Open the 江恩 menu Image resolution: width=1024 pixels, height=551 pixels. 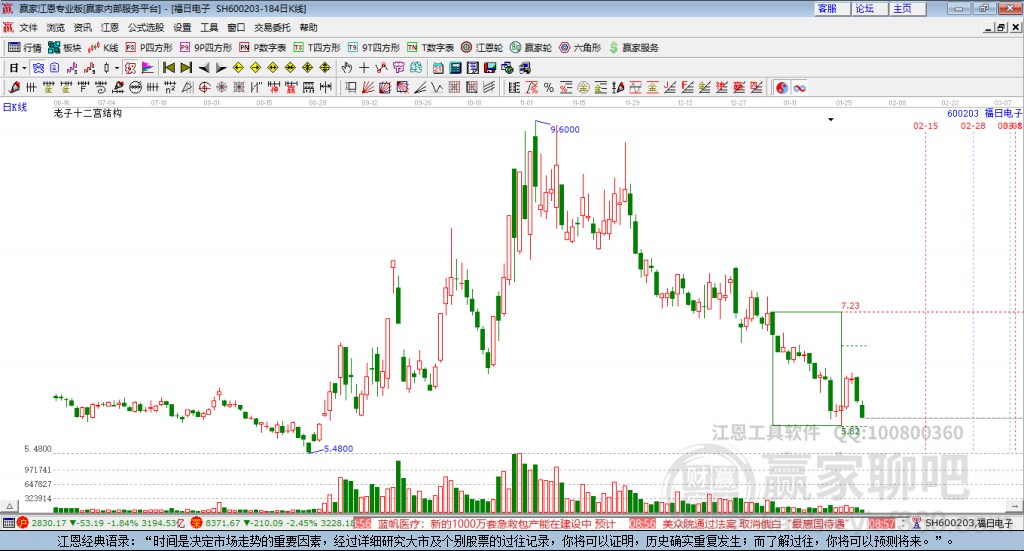pyautogui.click(x=110, y=27)
